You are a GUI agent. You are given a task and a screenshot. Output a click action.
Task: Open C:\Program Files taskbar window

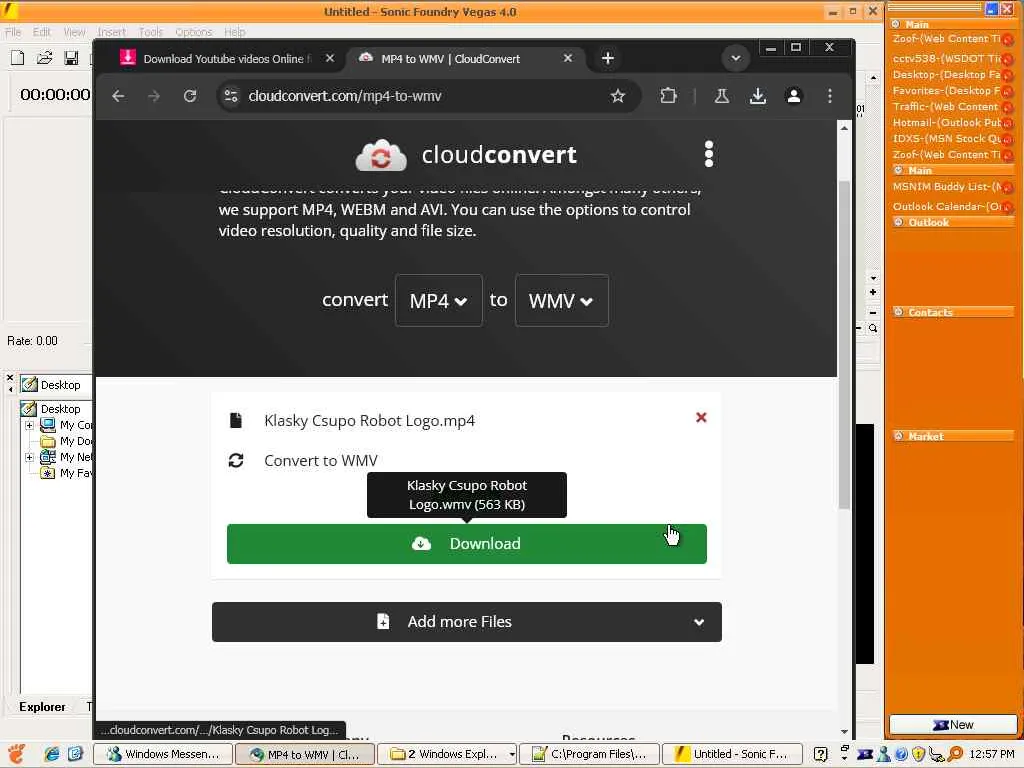coord(589,754)
